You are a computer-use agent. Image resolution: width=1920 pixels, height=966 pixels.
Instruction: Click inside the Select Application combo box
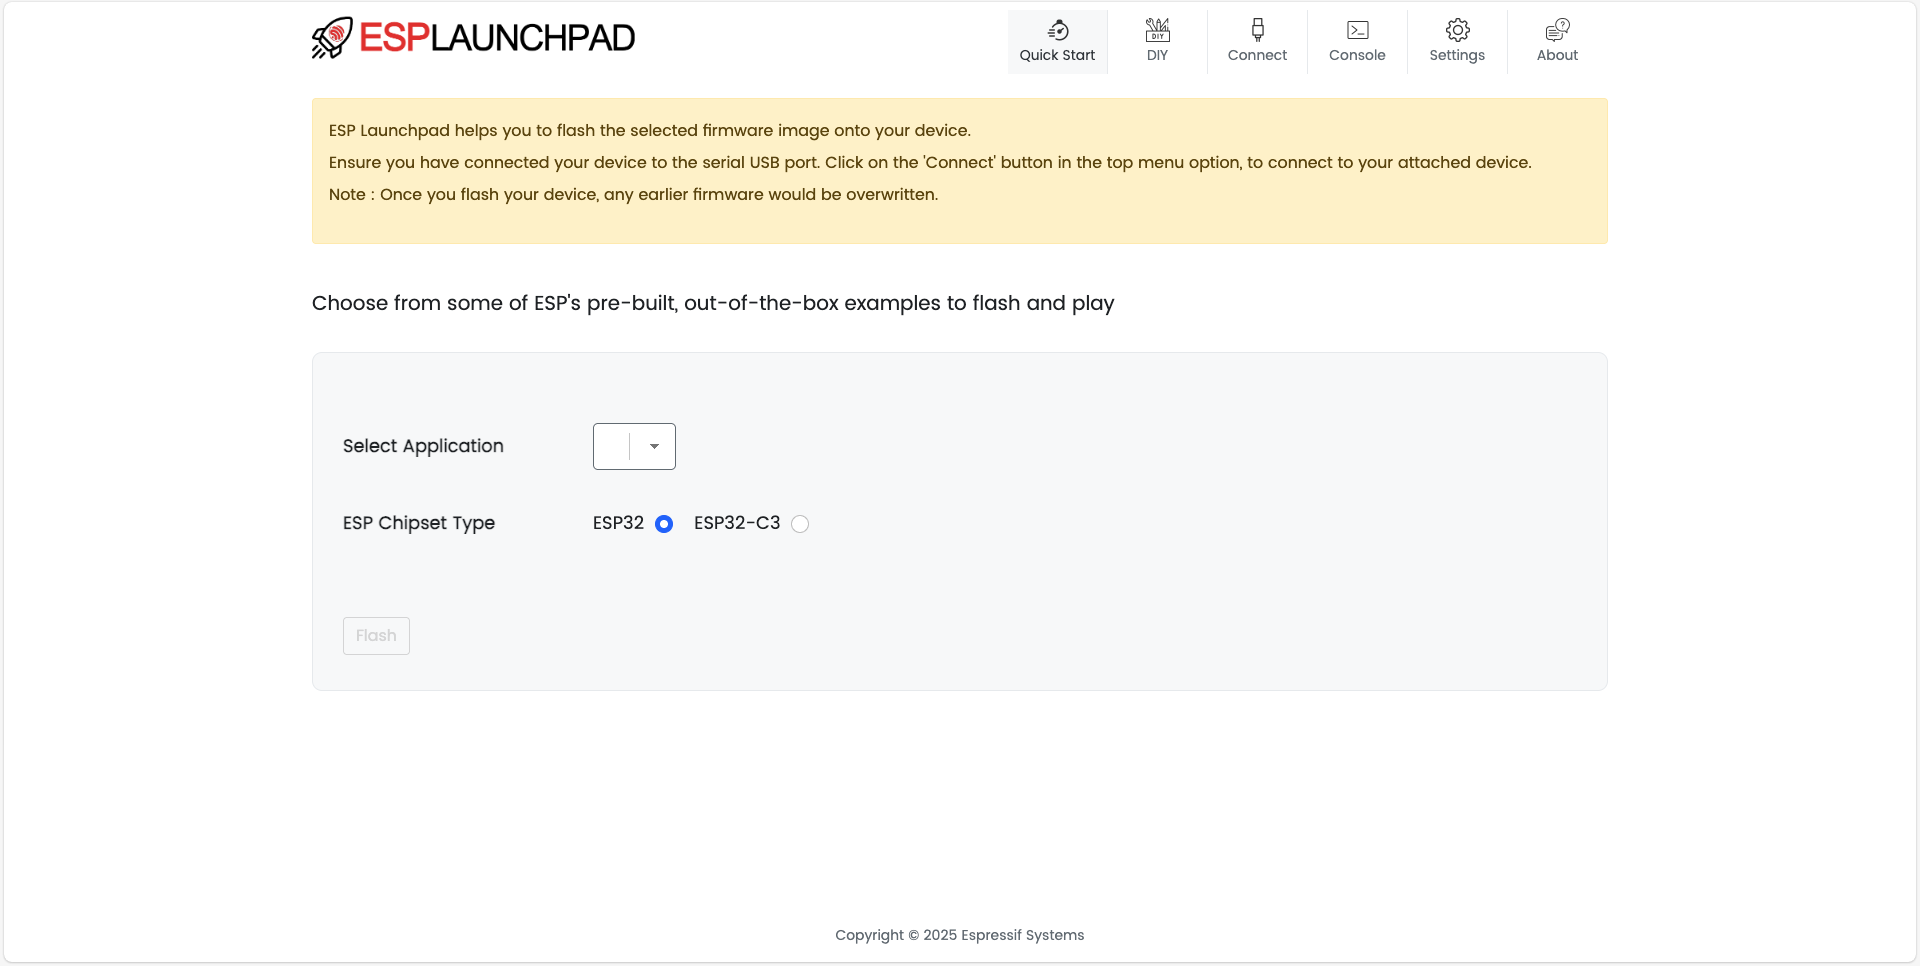pos(611,447)
